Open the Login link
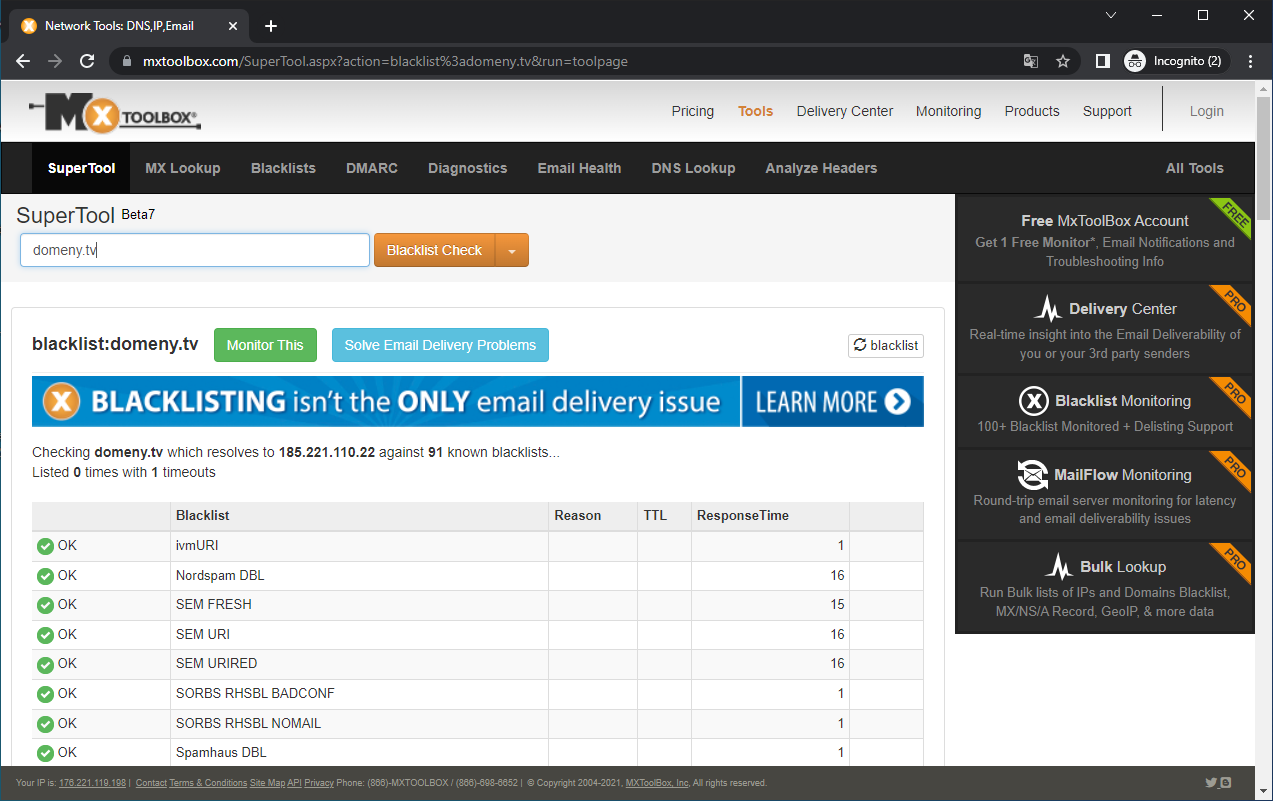This screenshot has height=801, width=1273. (1206, 111)
